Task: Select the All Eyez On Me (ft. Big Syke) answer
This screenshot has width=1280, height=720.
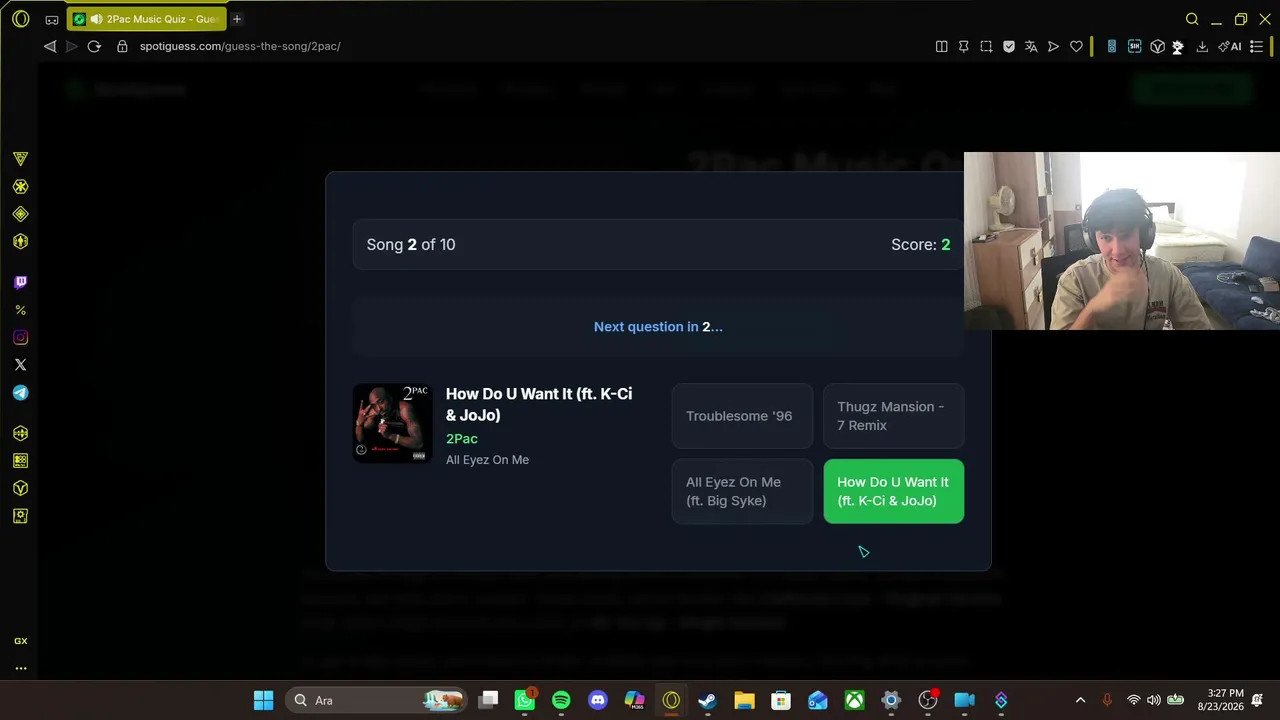Action: [742, 491]
